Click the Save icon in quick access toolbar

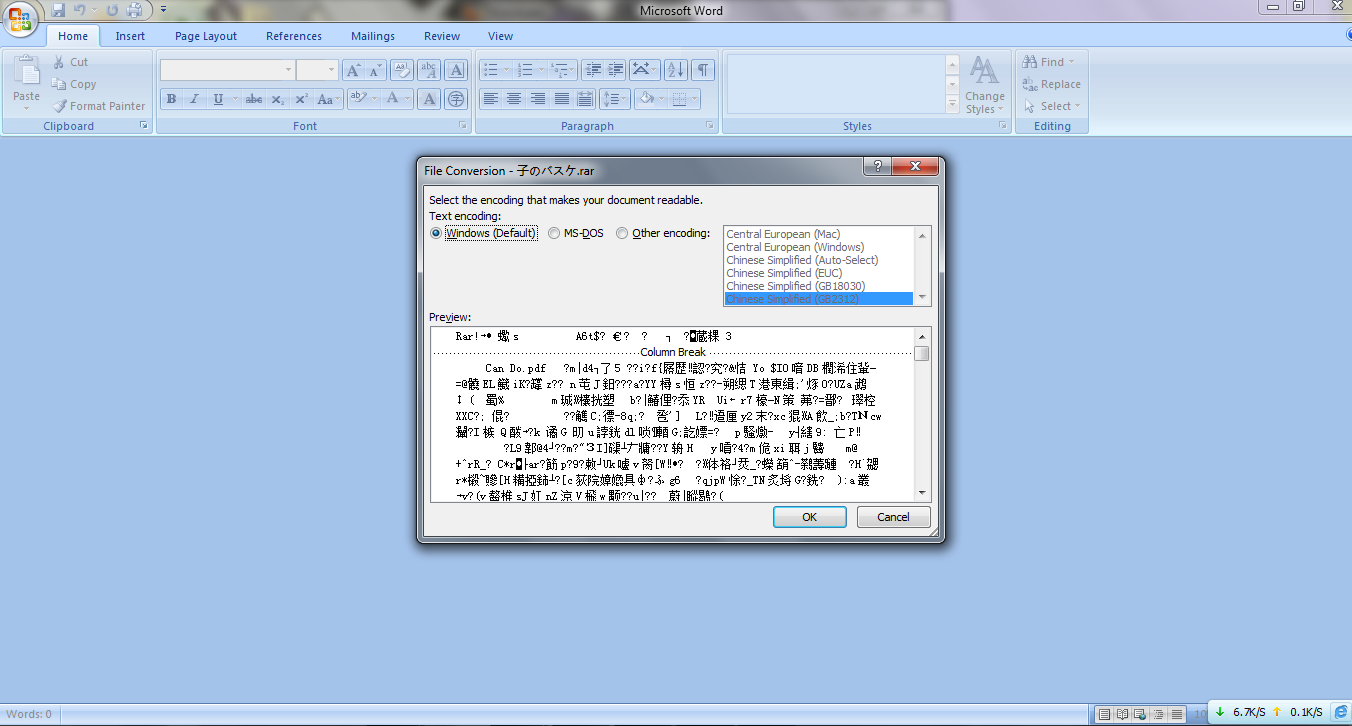tap(58, 10)
